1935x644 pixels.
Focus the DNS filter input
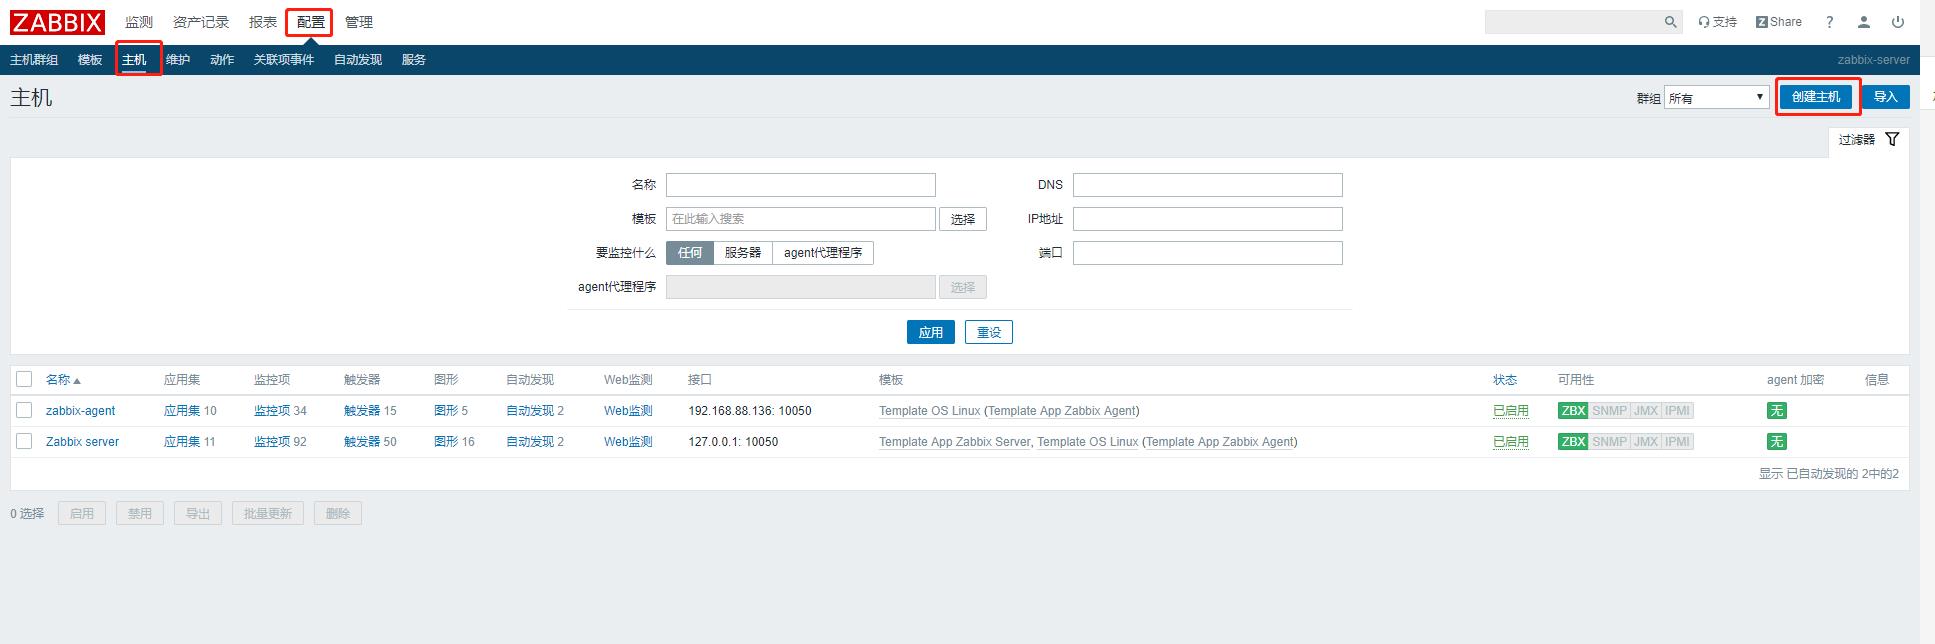tap(1208, 185)
